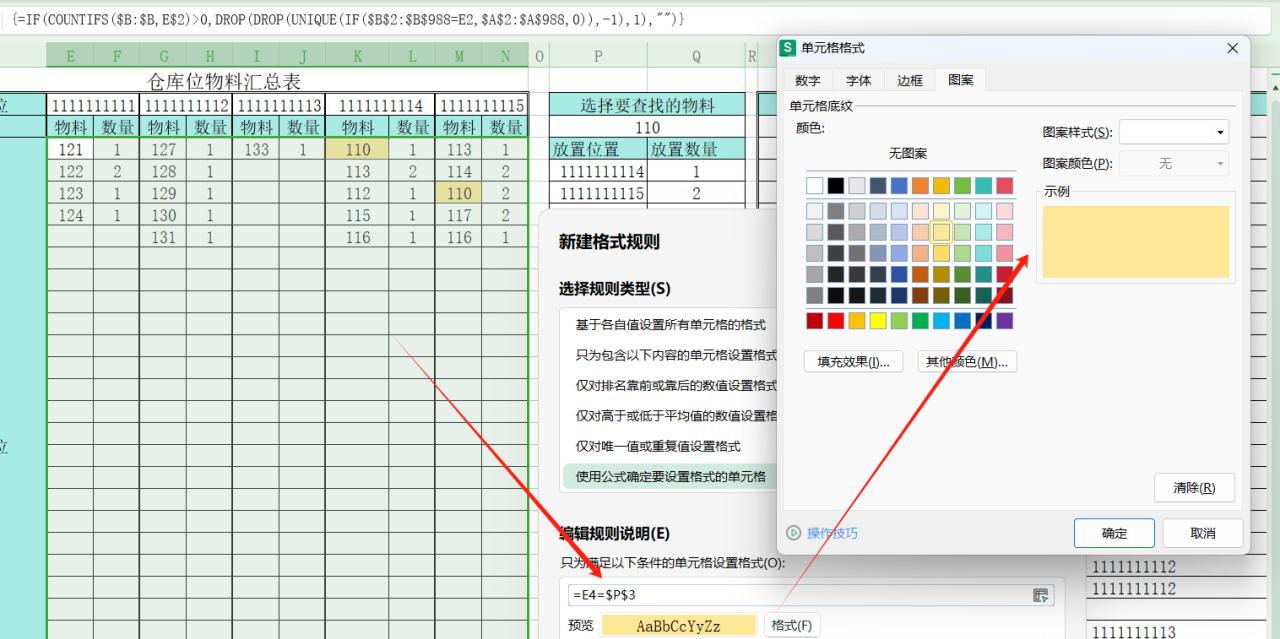1280x639 pixels.
Task: Pick the white swatch in top color row
Action: [815, 186]
